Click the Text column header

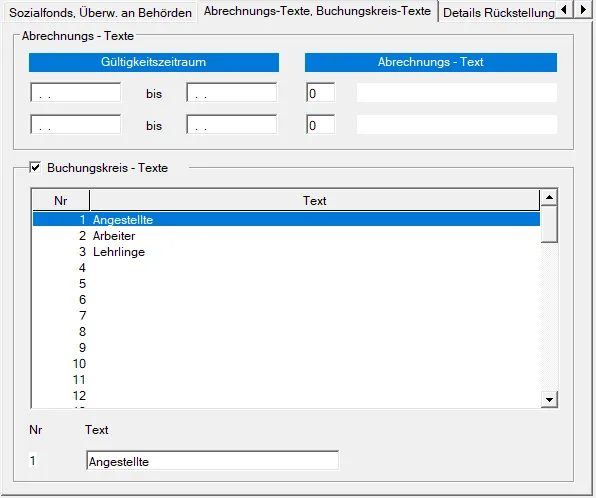(x=315, y=200)
